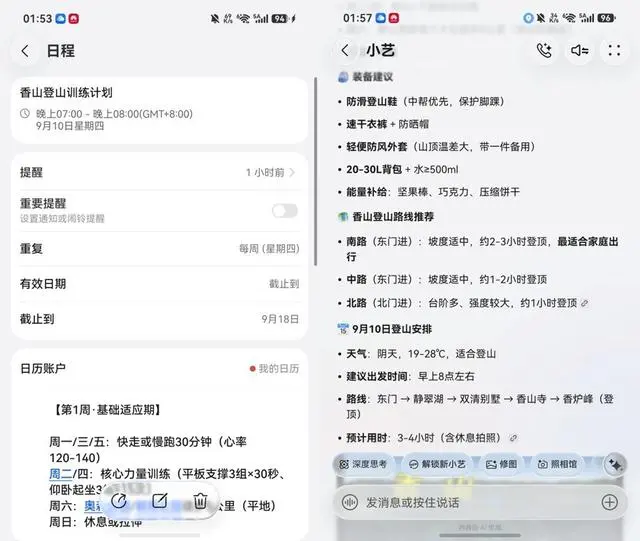Toggle the 重要提醒 switch
The width and height of the screenshot is (640, 541).
point(285,211)
